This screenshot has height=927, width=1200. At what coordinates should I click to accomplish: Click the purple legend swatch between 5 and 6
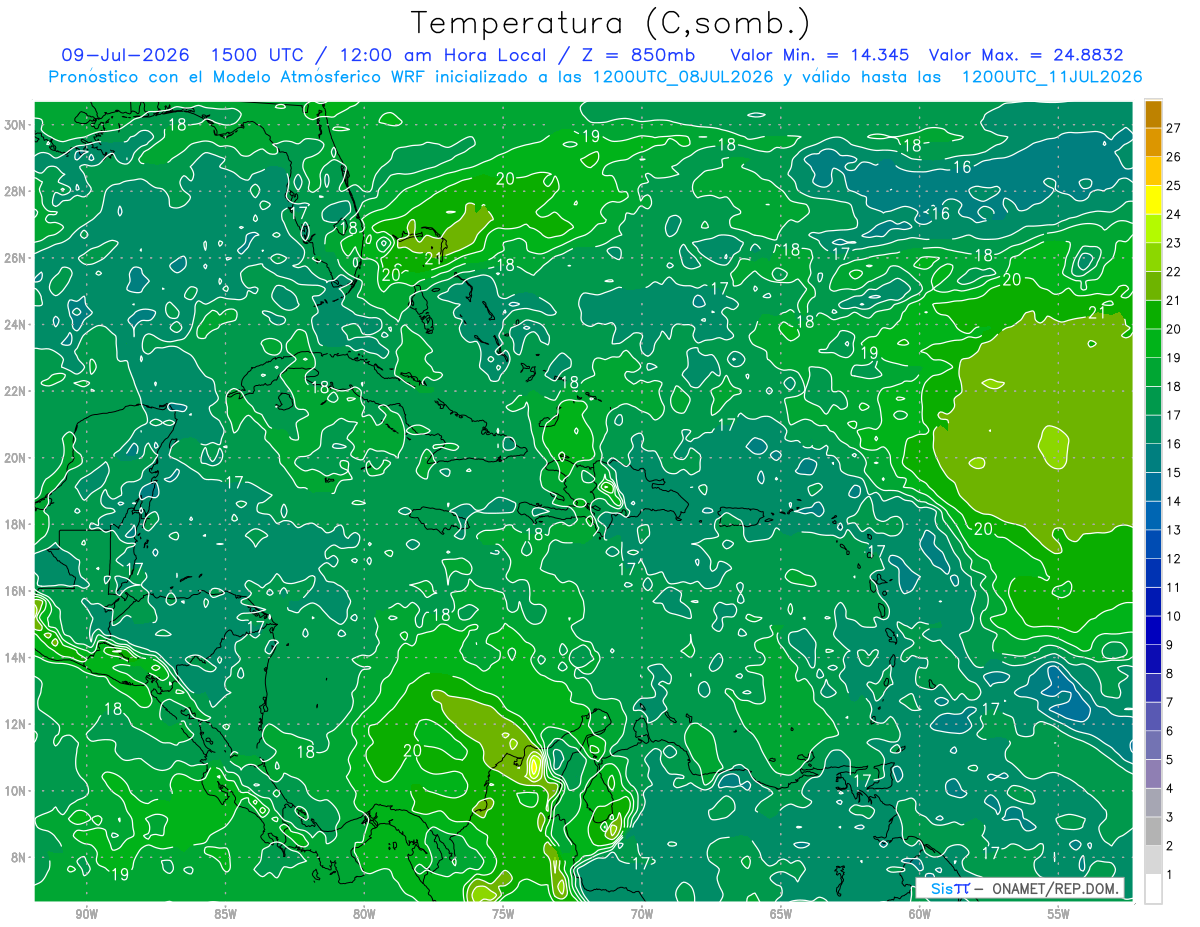tap(1153, 745)
